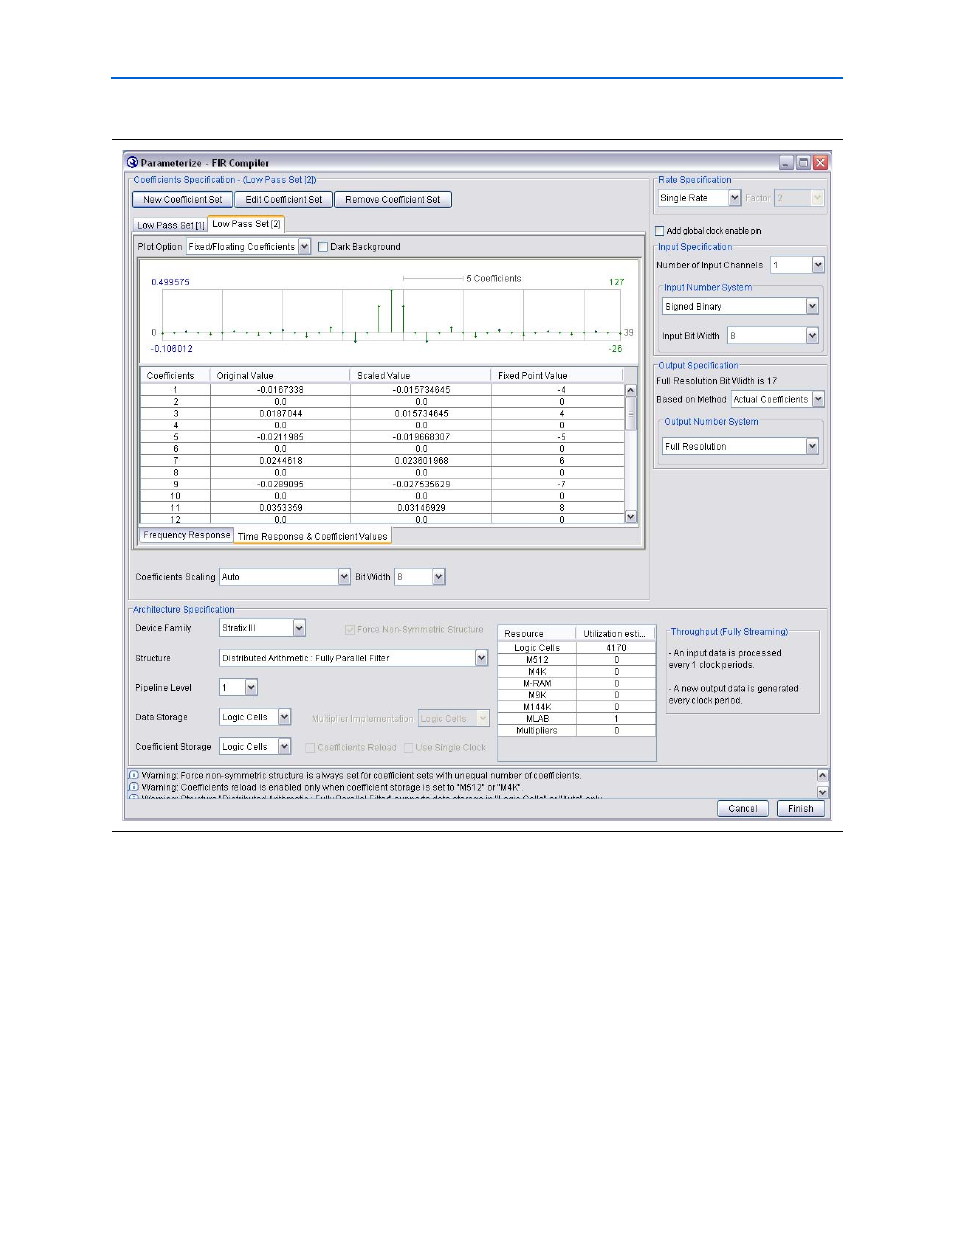Switch to the Frequency Response tab

coord(187,535)
